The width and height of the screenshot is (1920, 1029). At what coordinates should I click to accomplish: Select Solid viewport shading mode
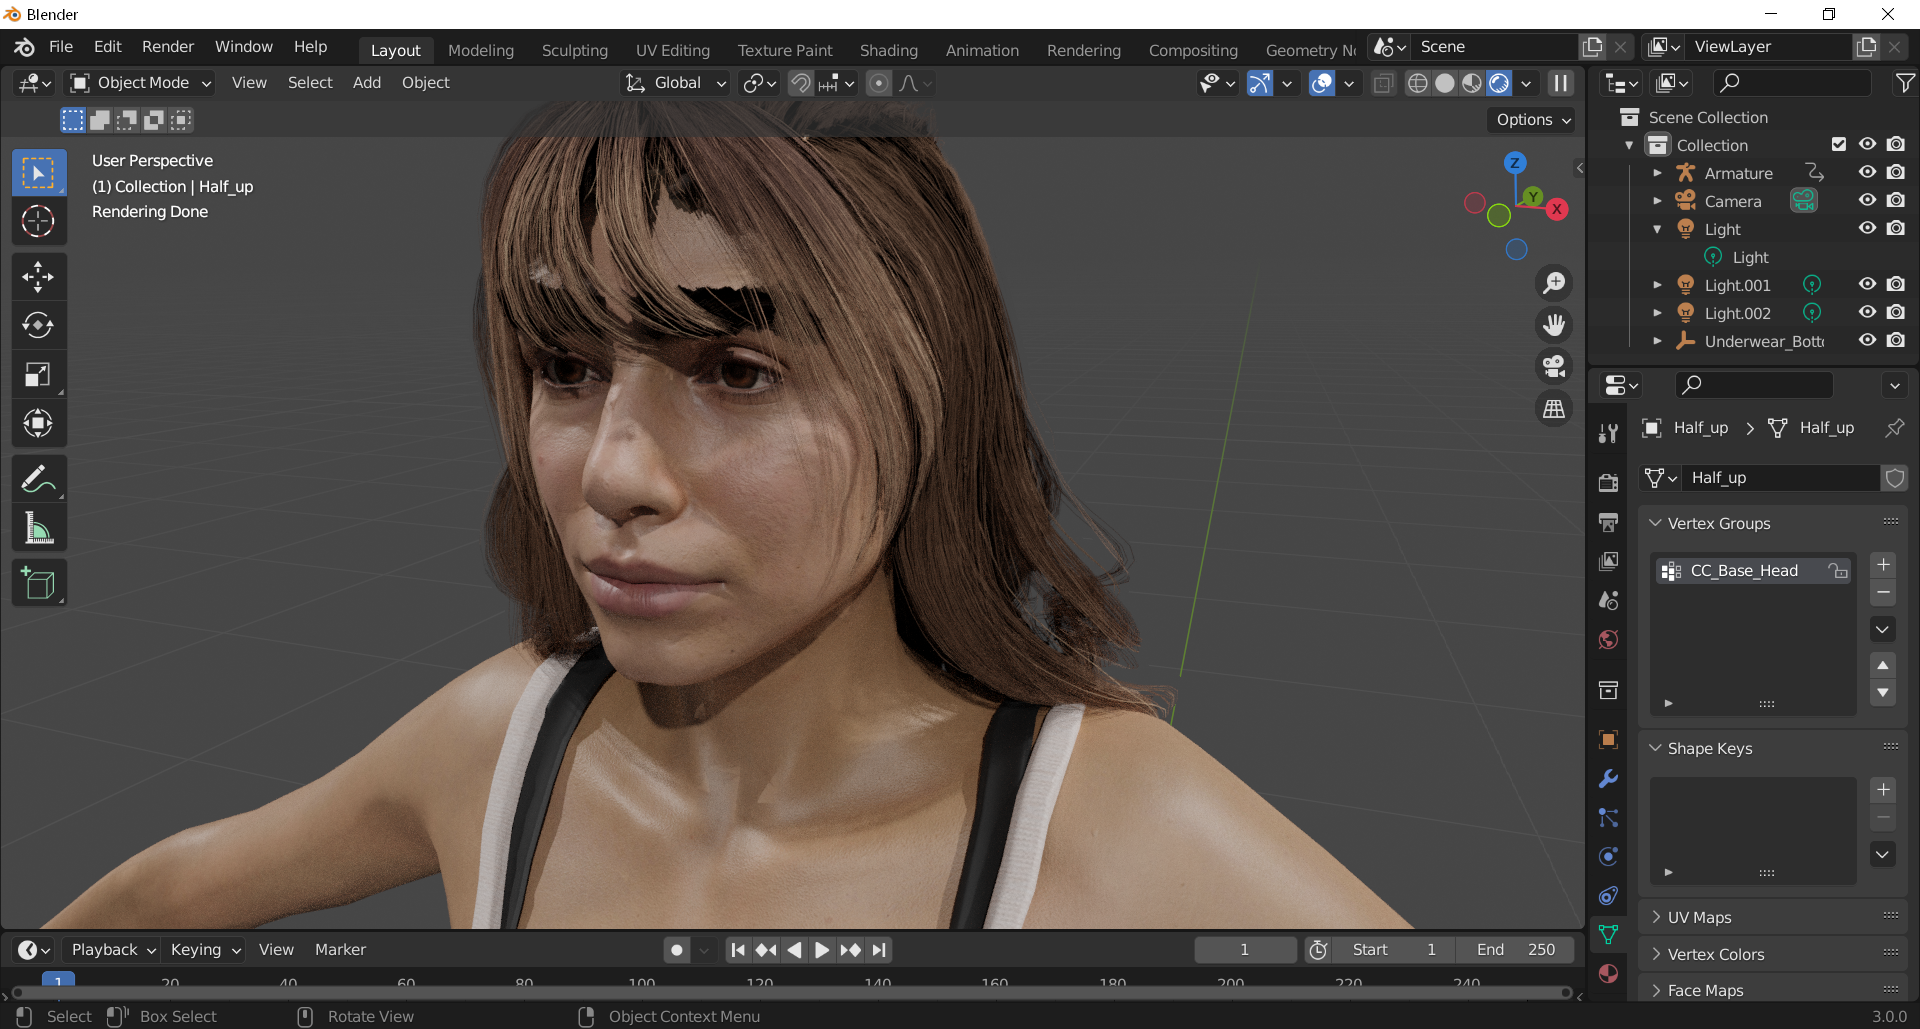click(x=1444, y=83)
